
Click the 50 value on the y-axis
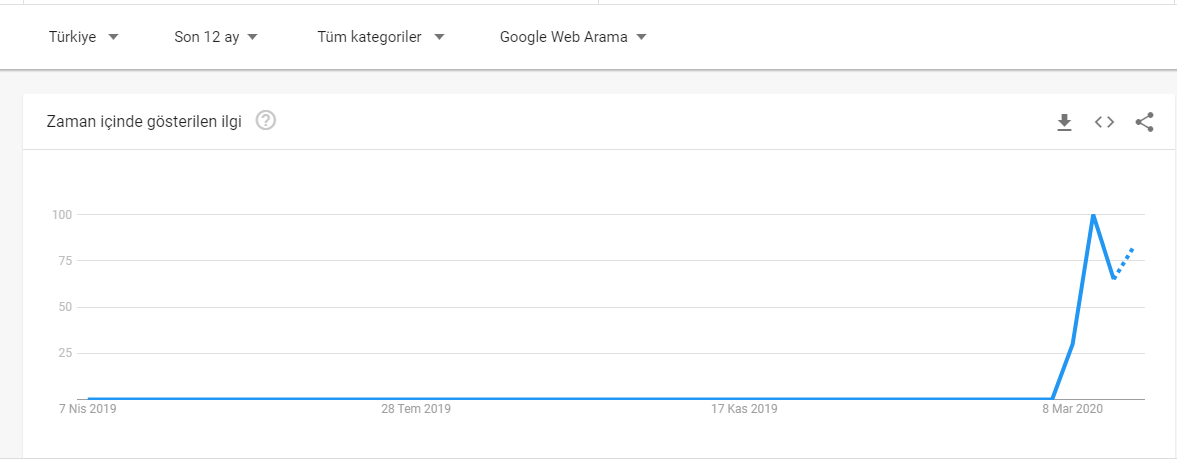click(x=65, y=307)
